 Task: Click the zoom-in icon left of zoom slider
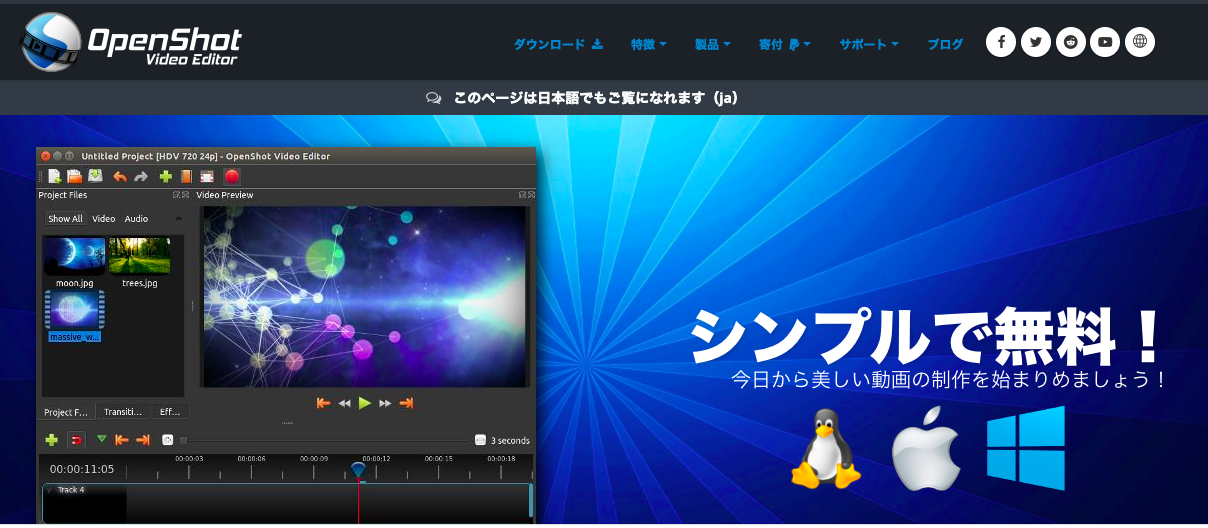click(x=168, y=440)
